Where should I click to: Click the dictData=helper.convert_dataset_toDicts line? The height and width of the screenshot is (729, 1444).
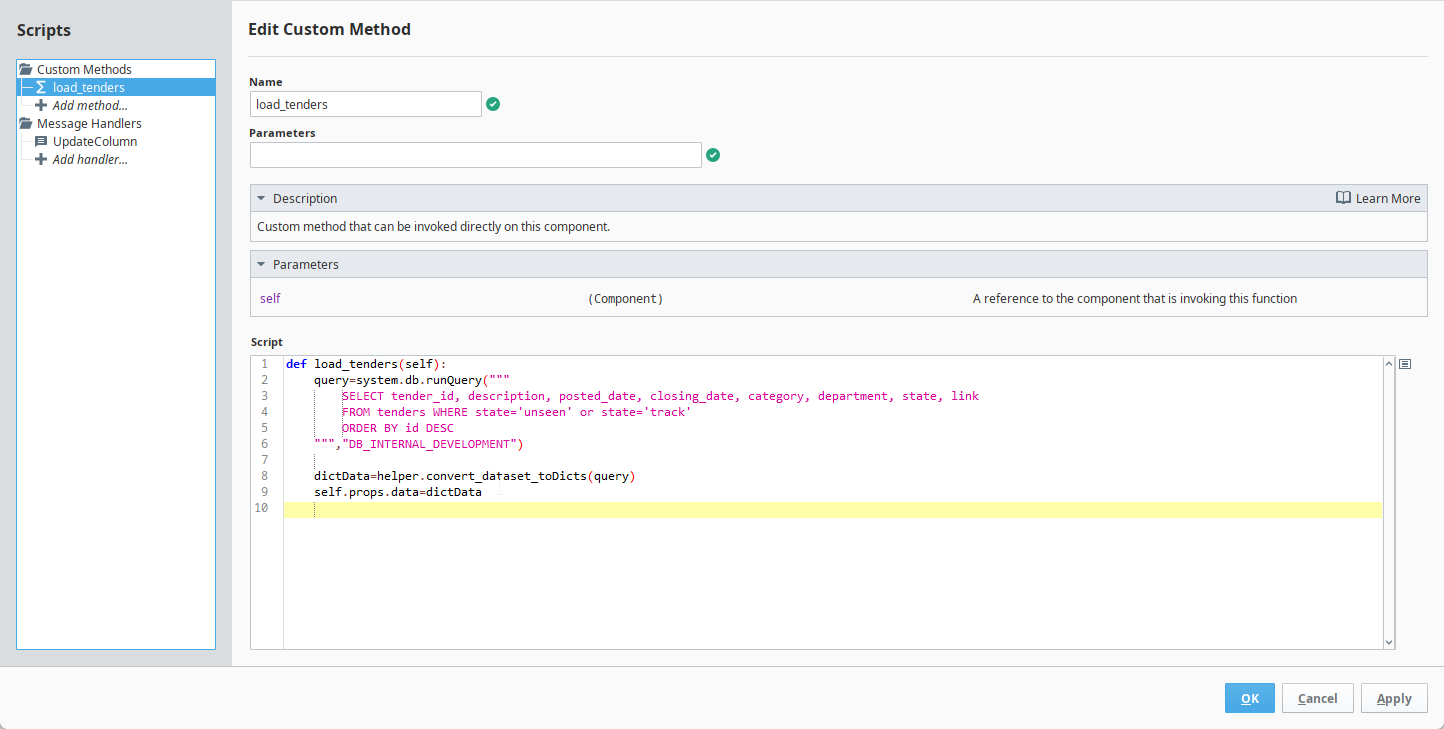(475, 476)
